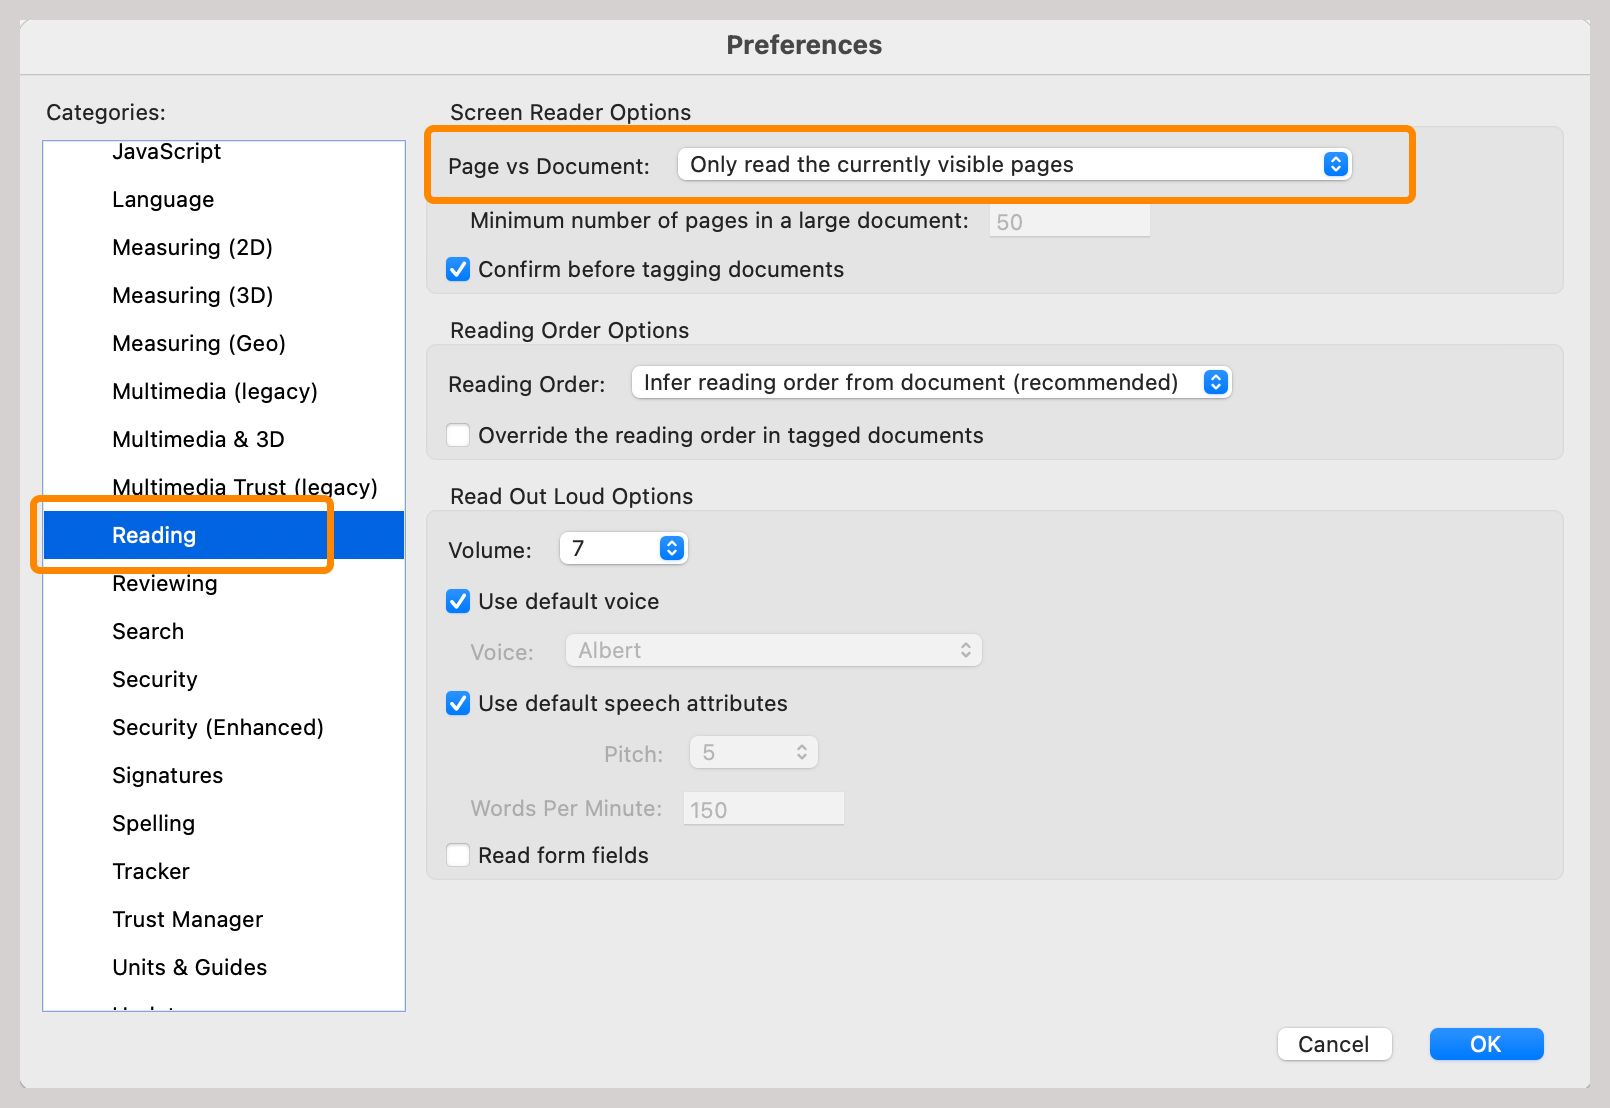Image resolution: width=1610 pixels, height=1108 pixels.
Task: Open the Page vs Document dropdown
Action: [1014, 165]
